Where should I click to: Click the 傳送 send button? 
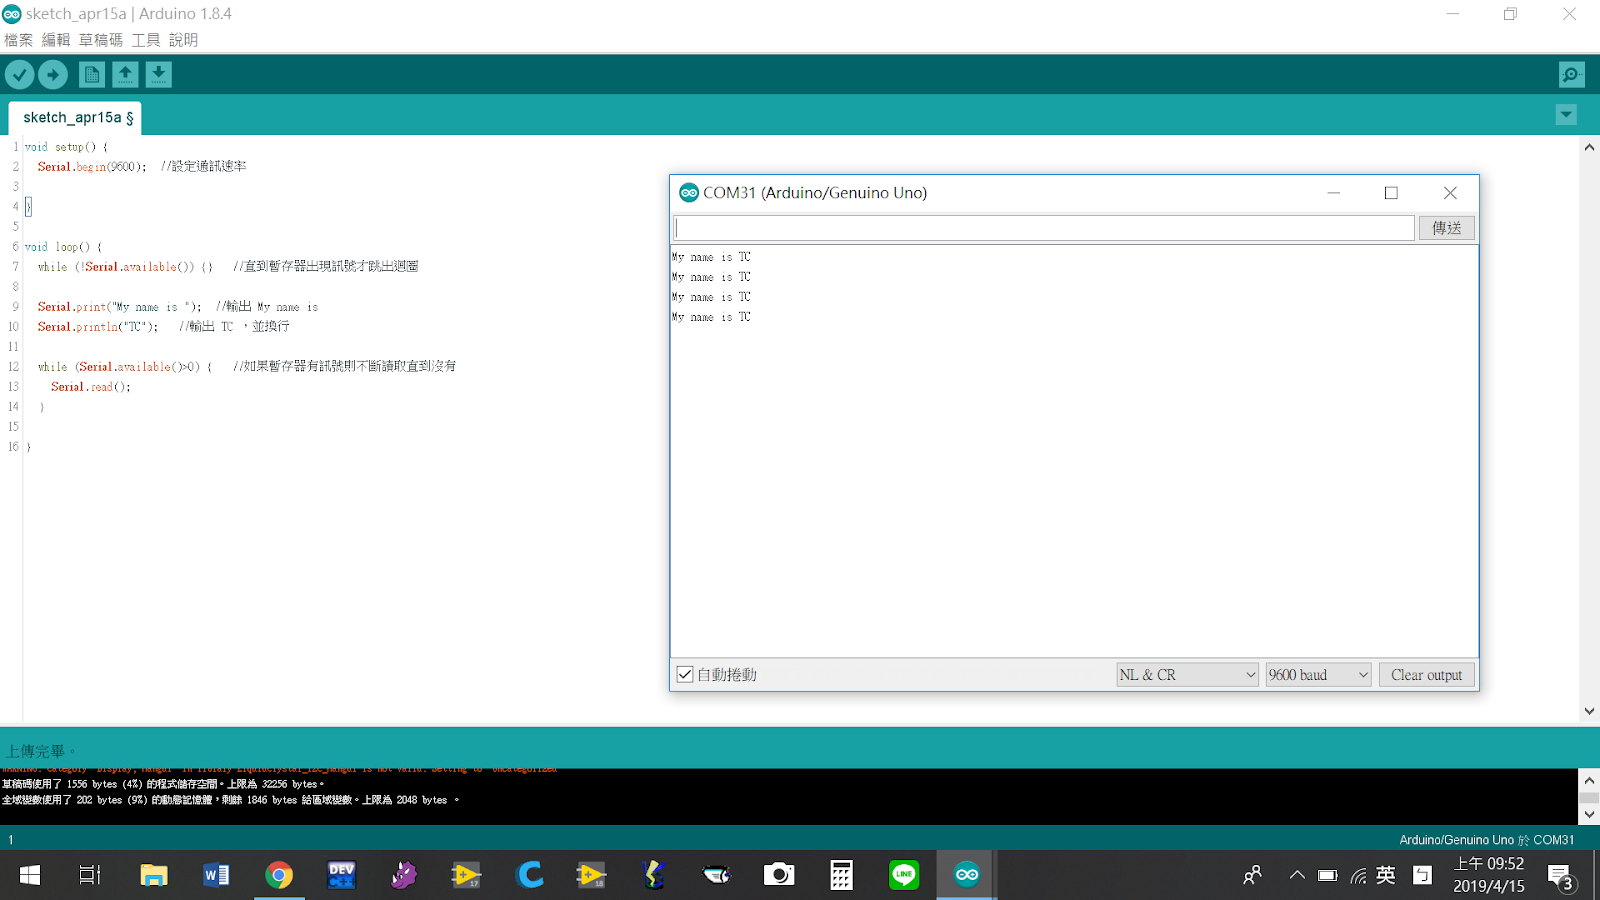(x=1446, y=228)
